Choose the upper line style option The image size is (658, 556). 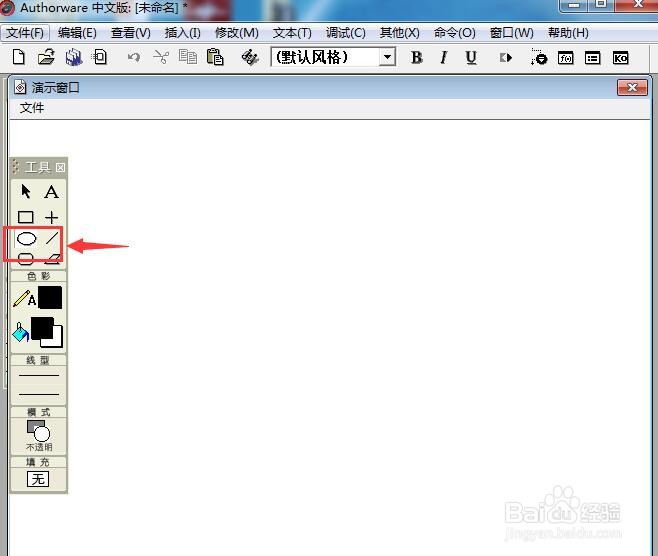(39, 375)
